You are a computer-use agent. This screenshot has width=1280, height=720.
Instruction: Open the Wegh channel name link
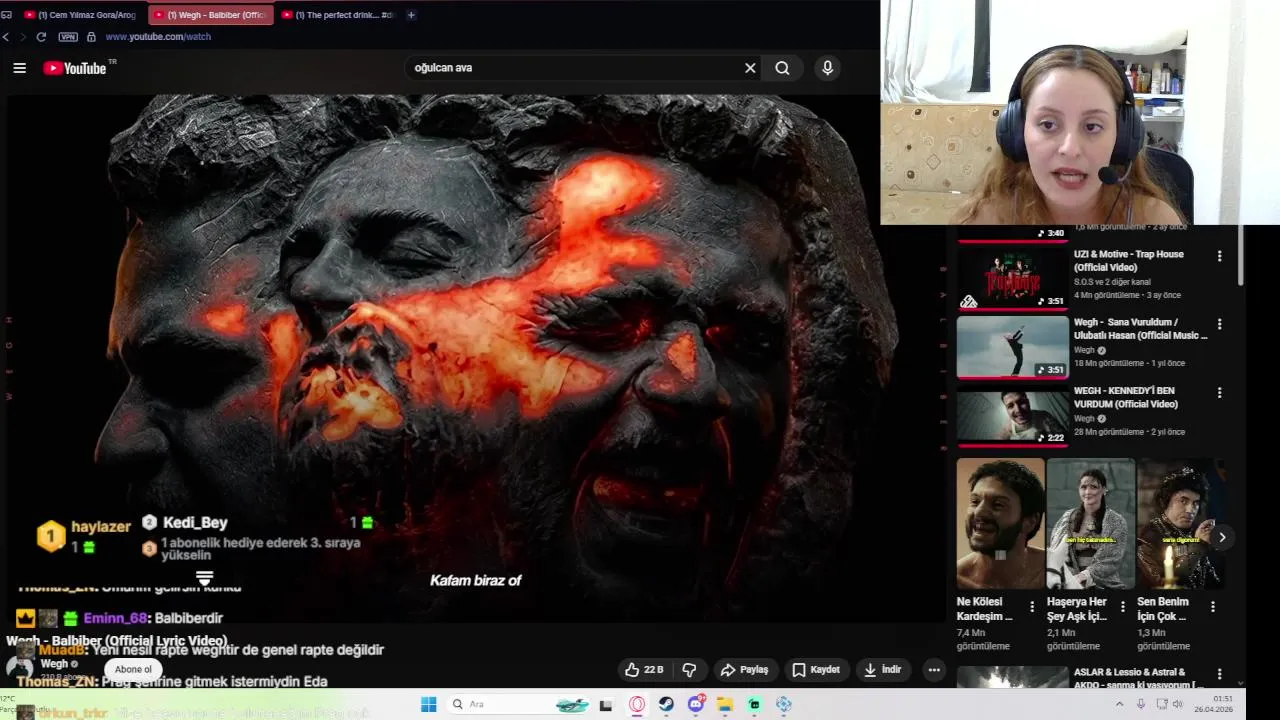[x=54, y=664]
